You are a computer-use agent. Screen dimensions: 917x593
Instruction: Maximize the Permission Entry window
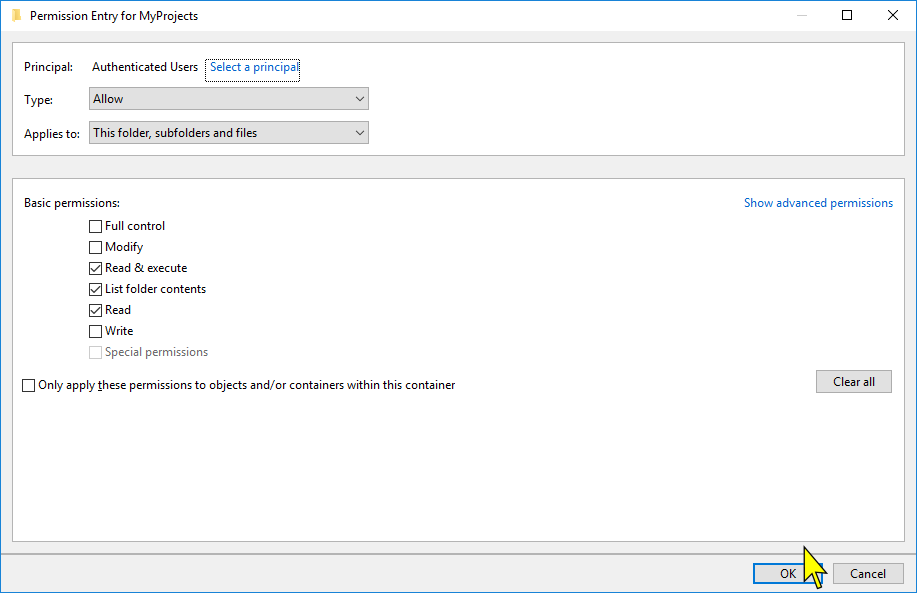pos(847,15)
